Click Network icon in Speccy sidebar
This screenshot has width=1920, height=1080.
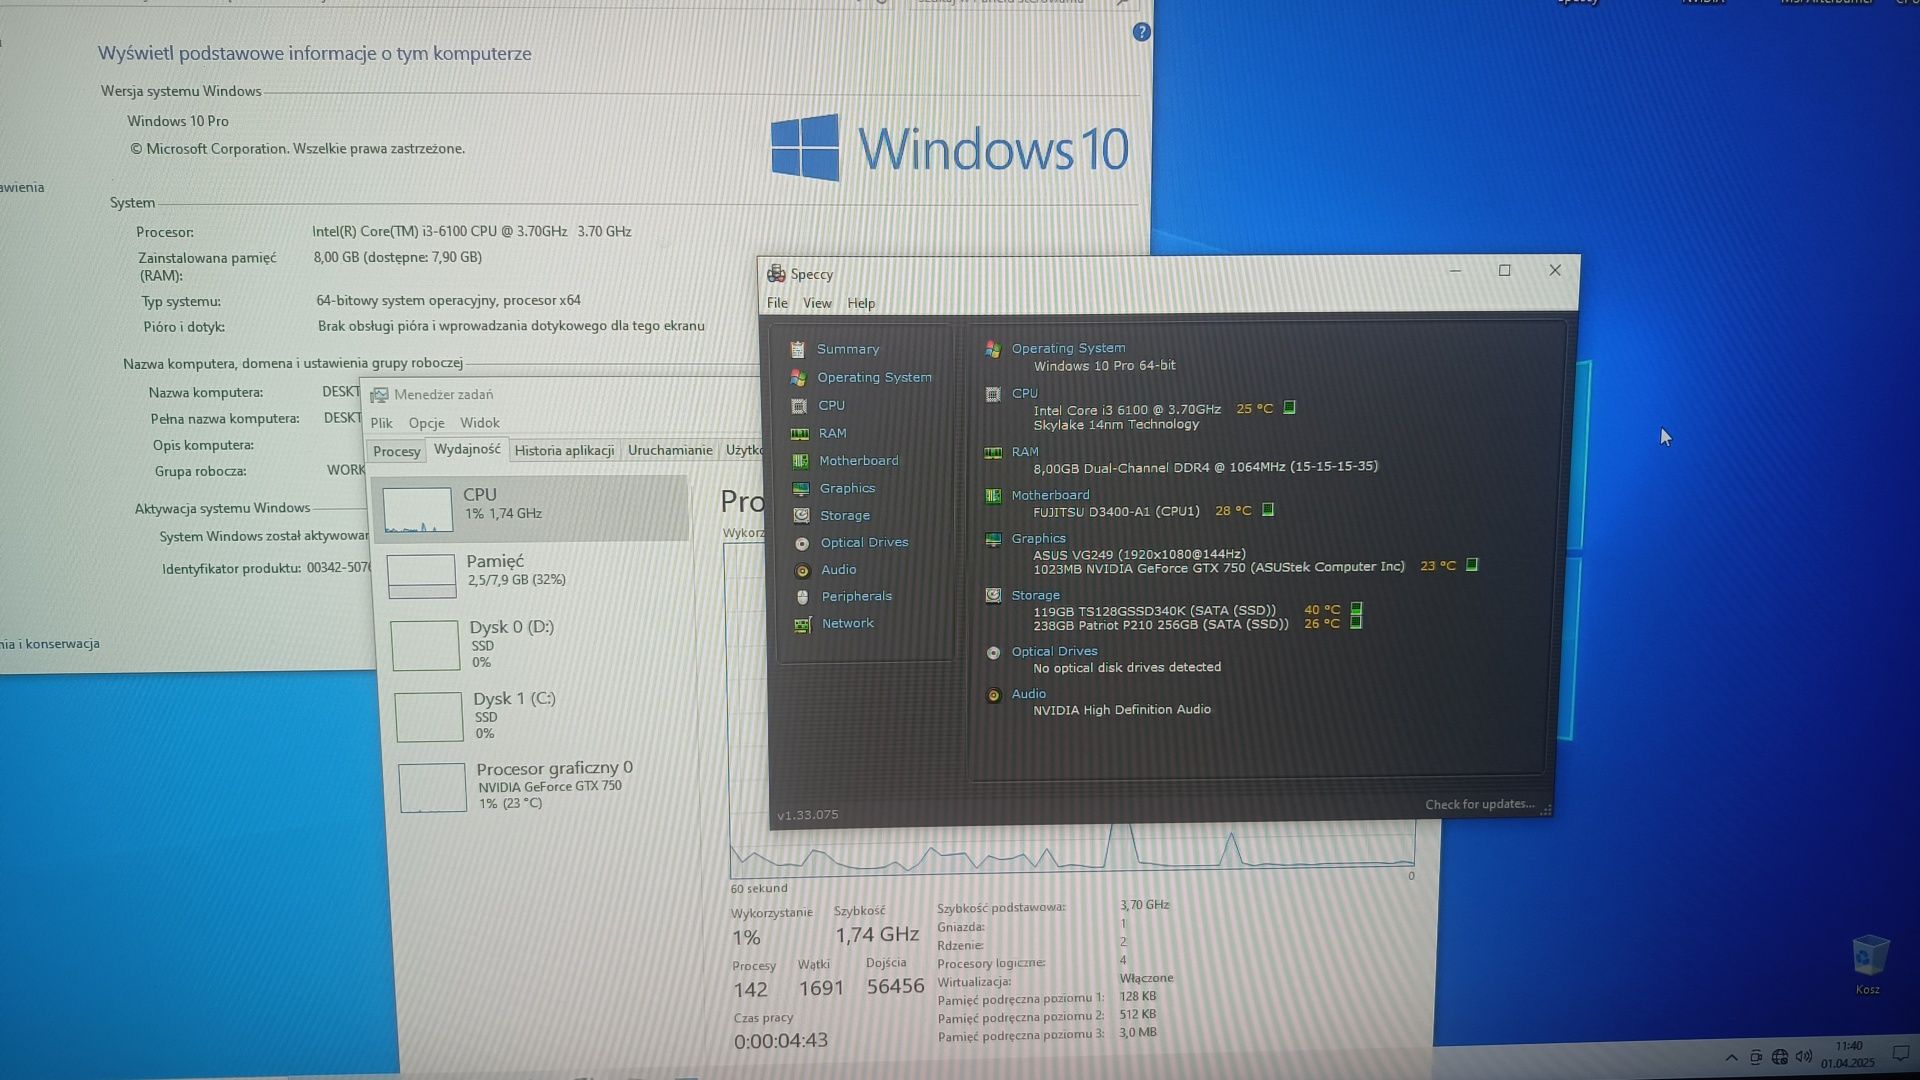[x=802, y=624]
